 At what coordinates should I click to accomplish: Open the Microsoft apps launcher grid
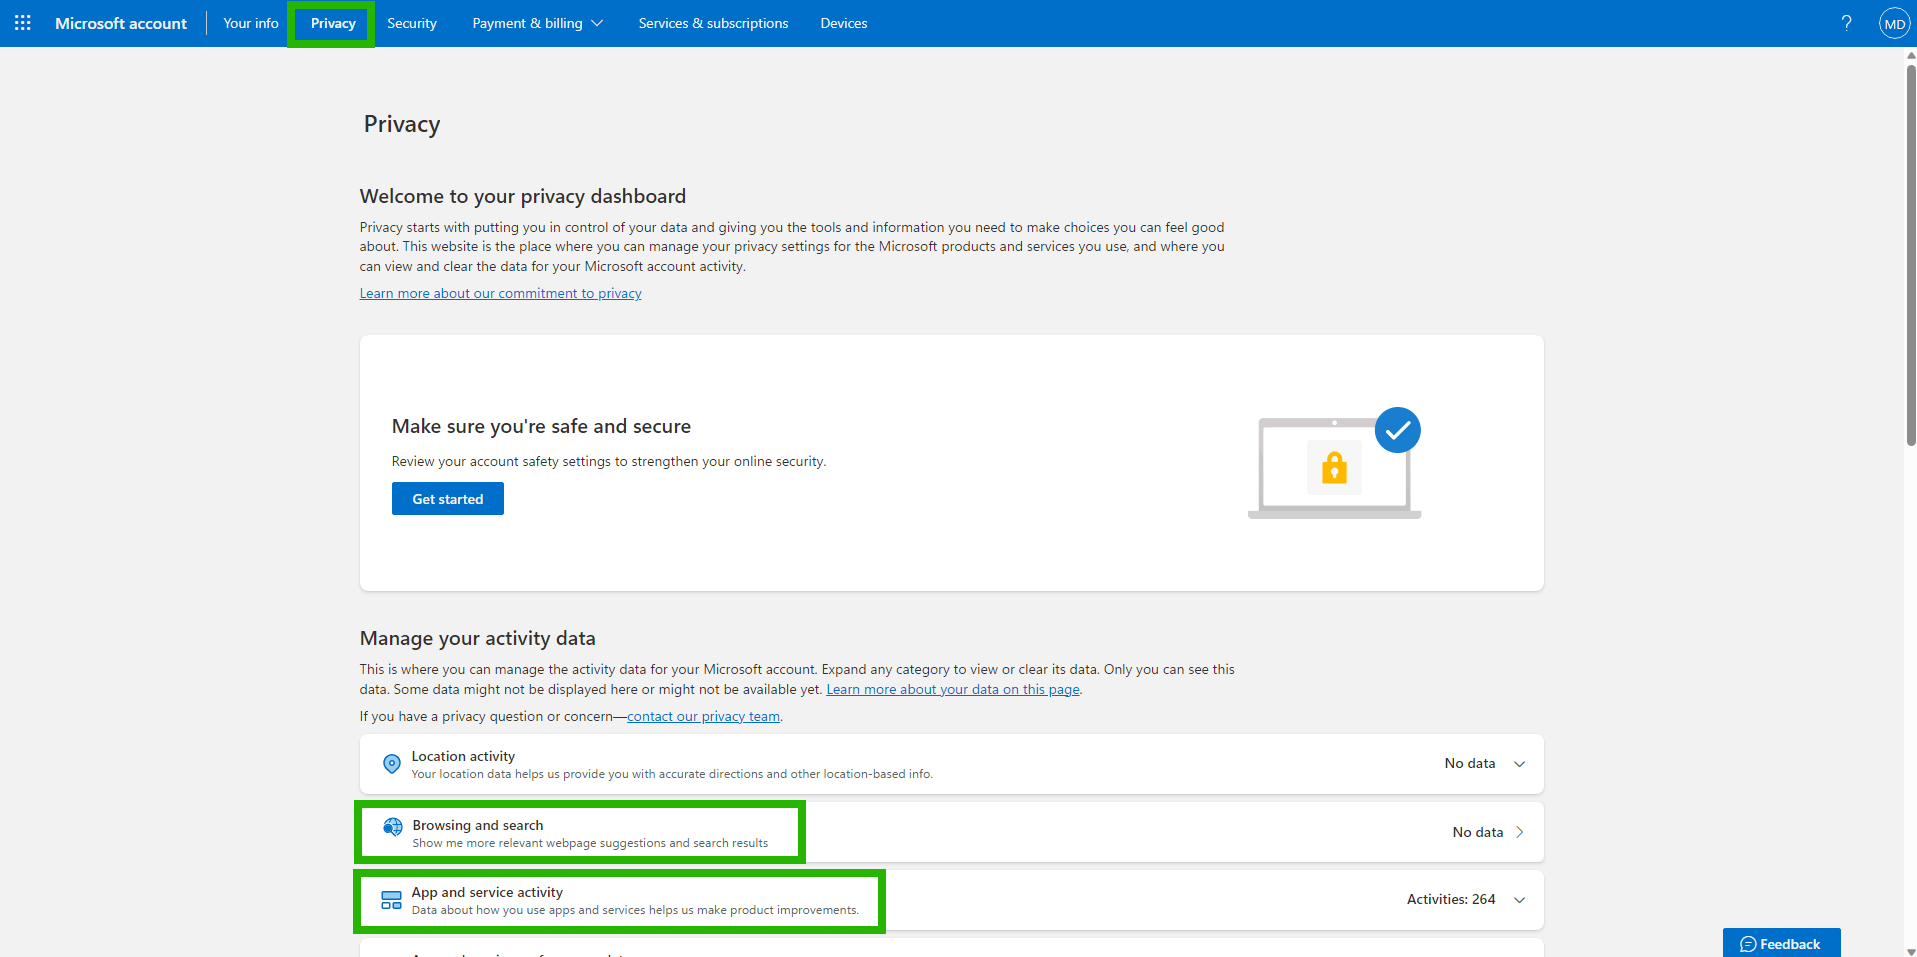click(x=23, y=23)
